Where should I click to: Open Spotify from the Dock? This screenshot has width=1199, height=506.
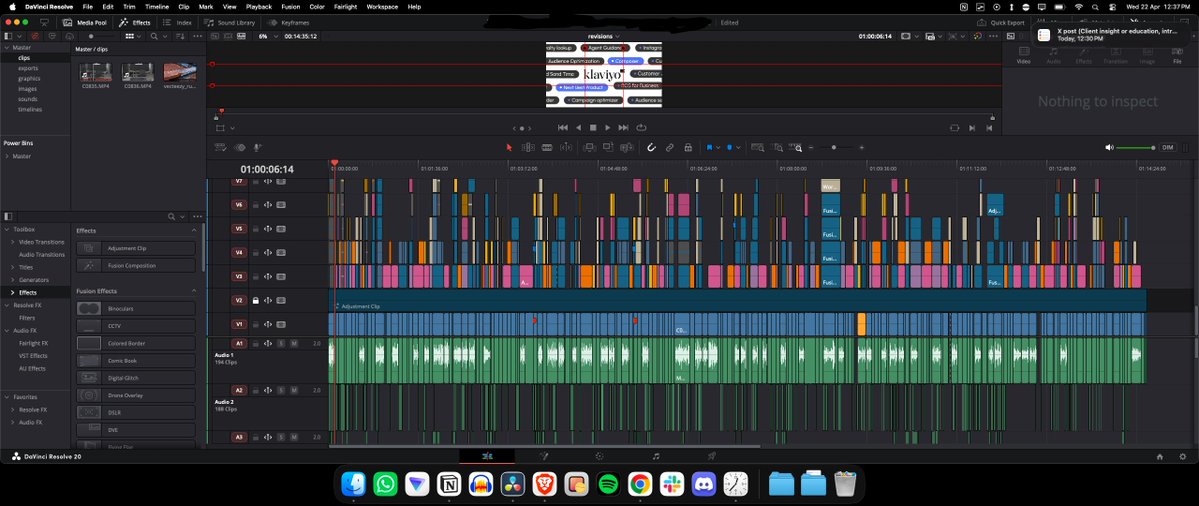(x=608, y=484)
